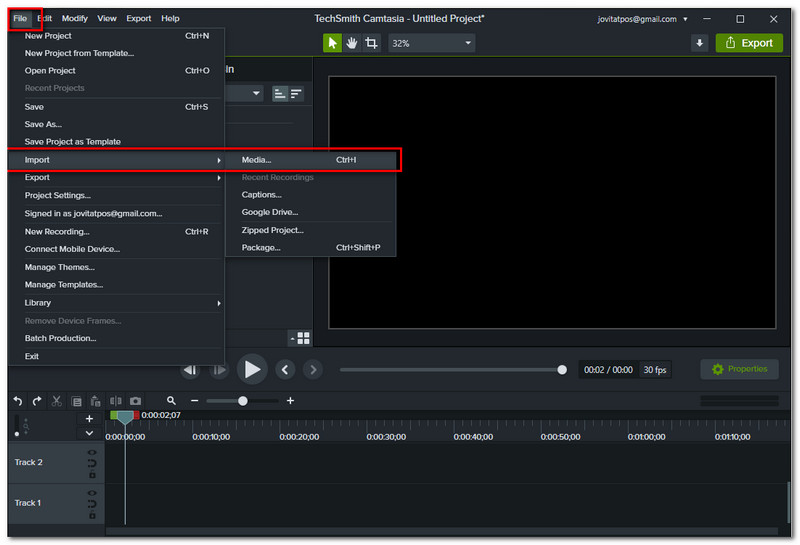Toggle Track 1 eye visibility
Viewport: 800px width, 545px height.
(92, 493)
